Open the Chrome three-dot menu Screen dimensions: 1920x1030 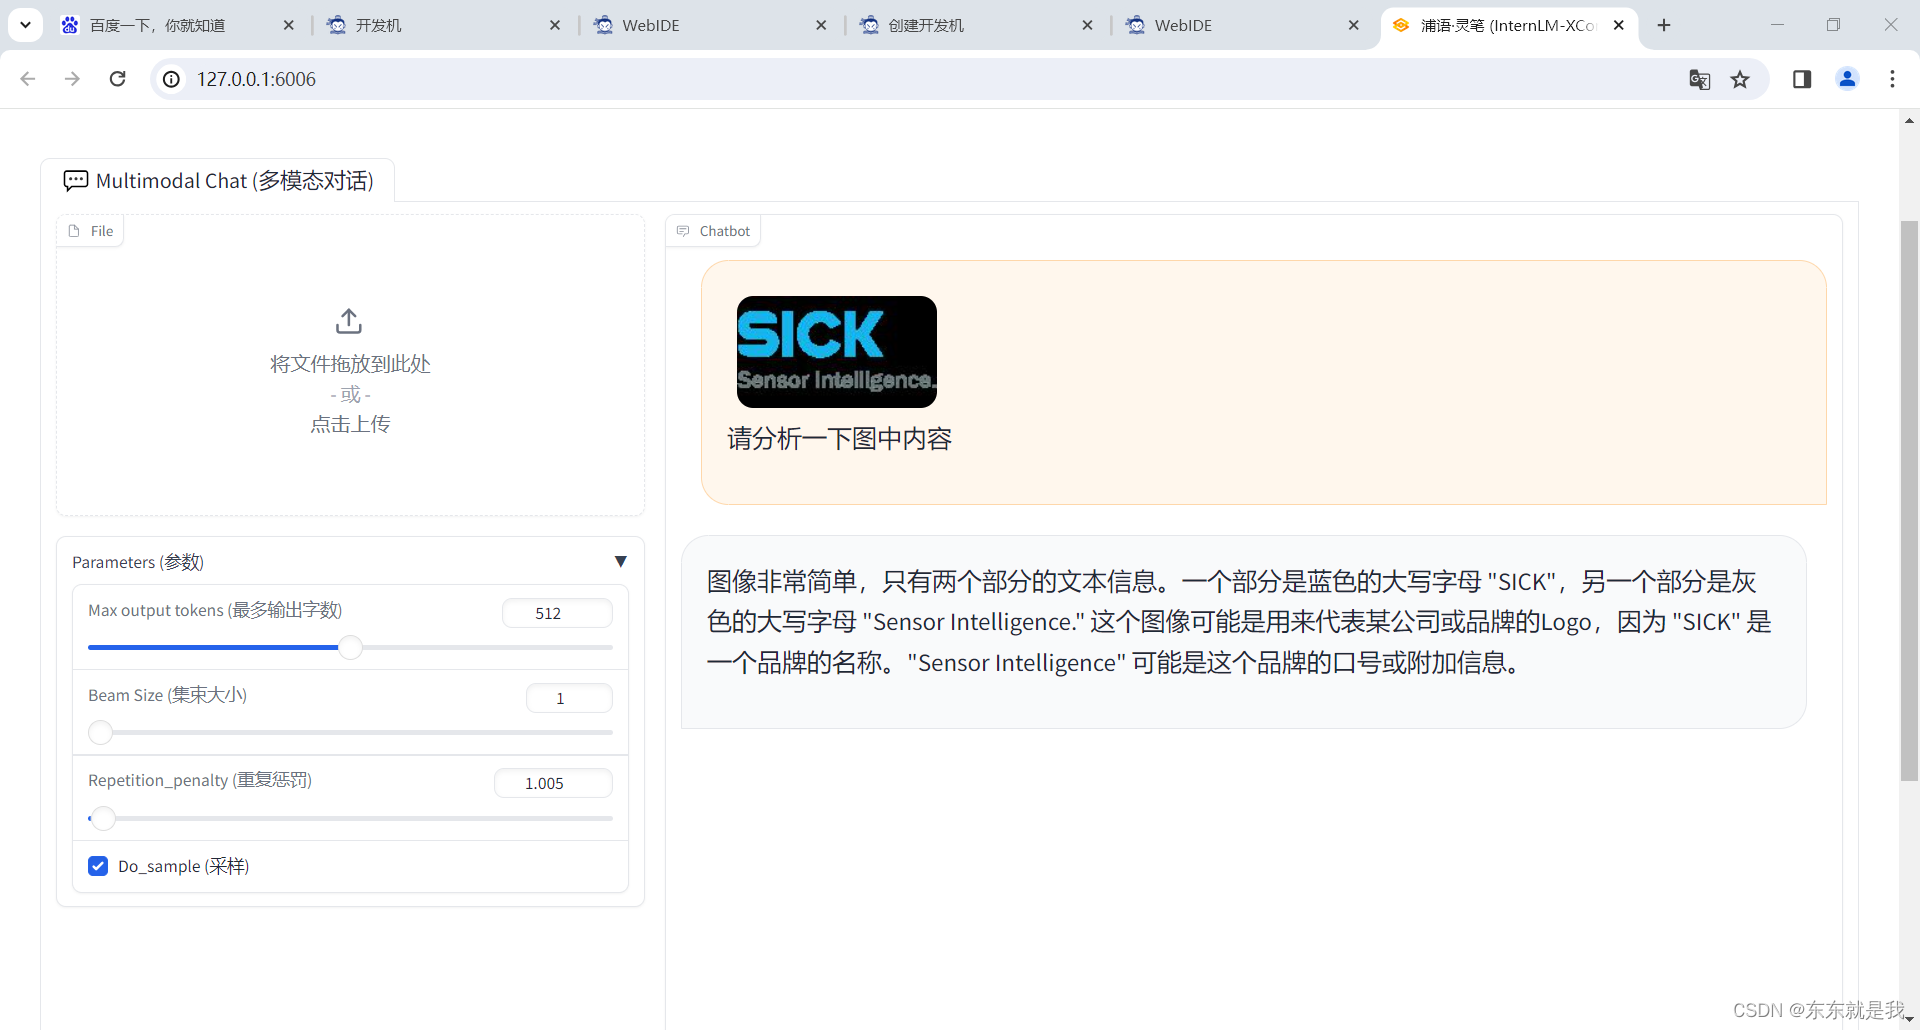(x=1892, y=79)
